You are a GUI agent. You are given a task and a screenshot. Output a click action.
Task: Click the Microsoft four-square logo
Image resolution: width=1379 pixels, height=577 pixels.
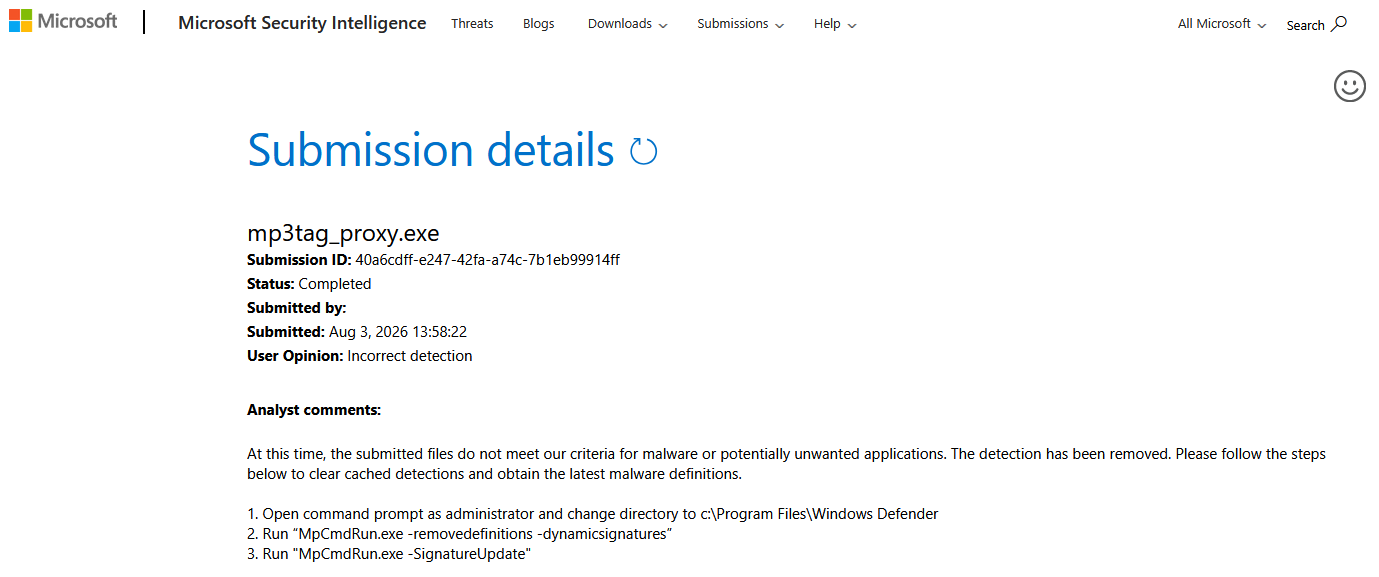point(20,21)
